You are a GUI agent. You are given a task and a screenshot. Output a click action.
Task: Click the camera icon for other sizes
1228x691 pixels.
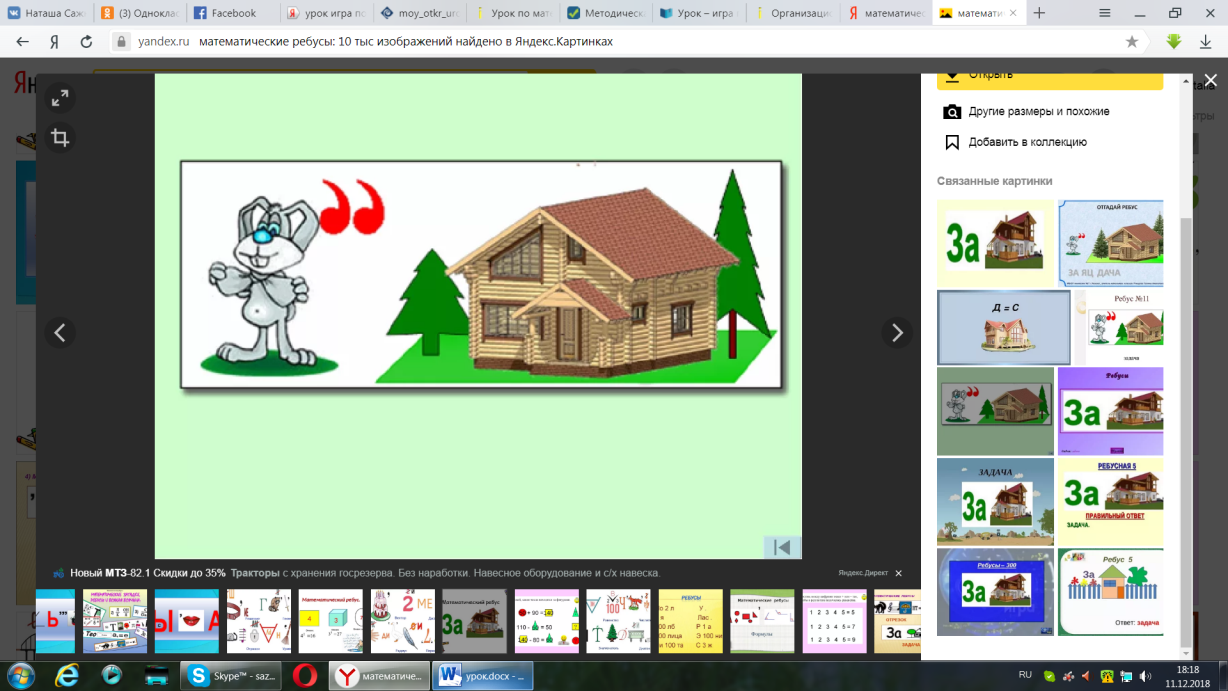click(x=952, y=112)
